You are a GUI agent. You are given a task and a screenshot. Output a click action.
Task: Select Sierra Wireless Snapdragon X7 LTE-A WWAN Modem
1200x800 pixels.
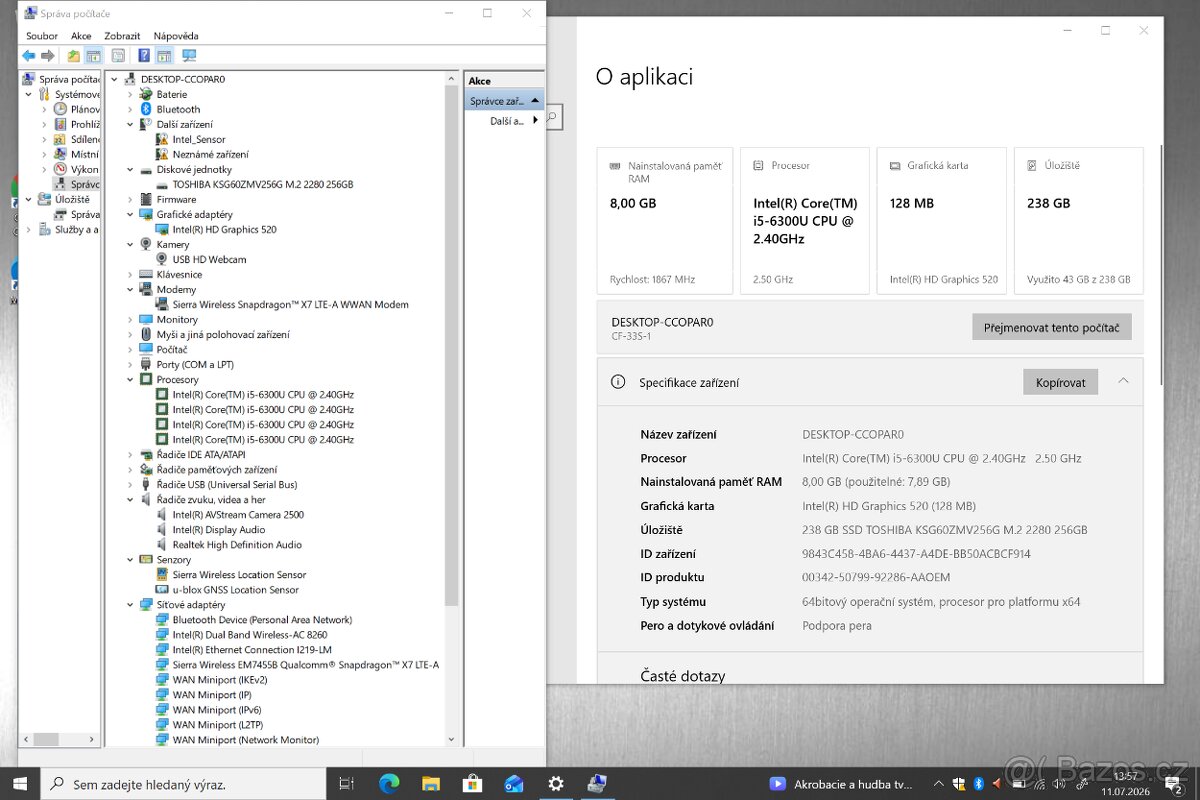(x=290, y=304)
